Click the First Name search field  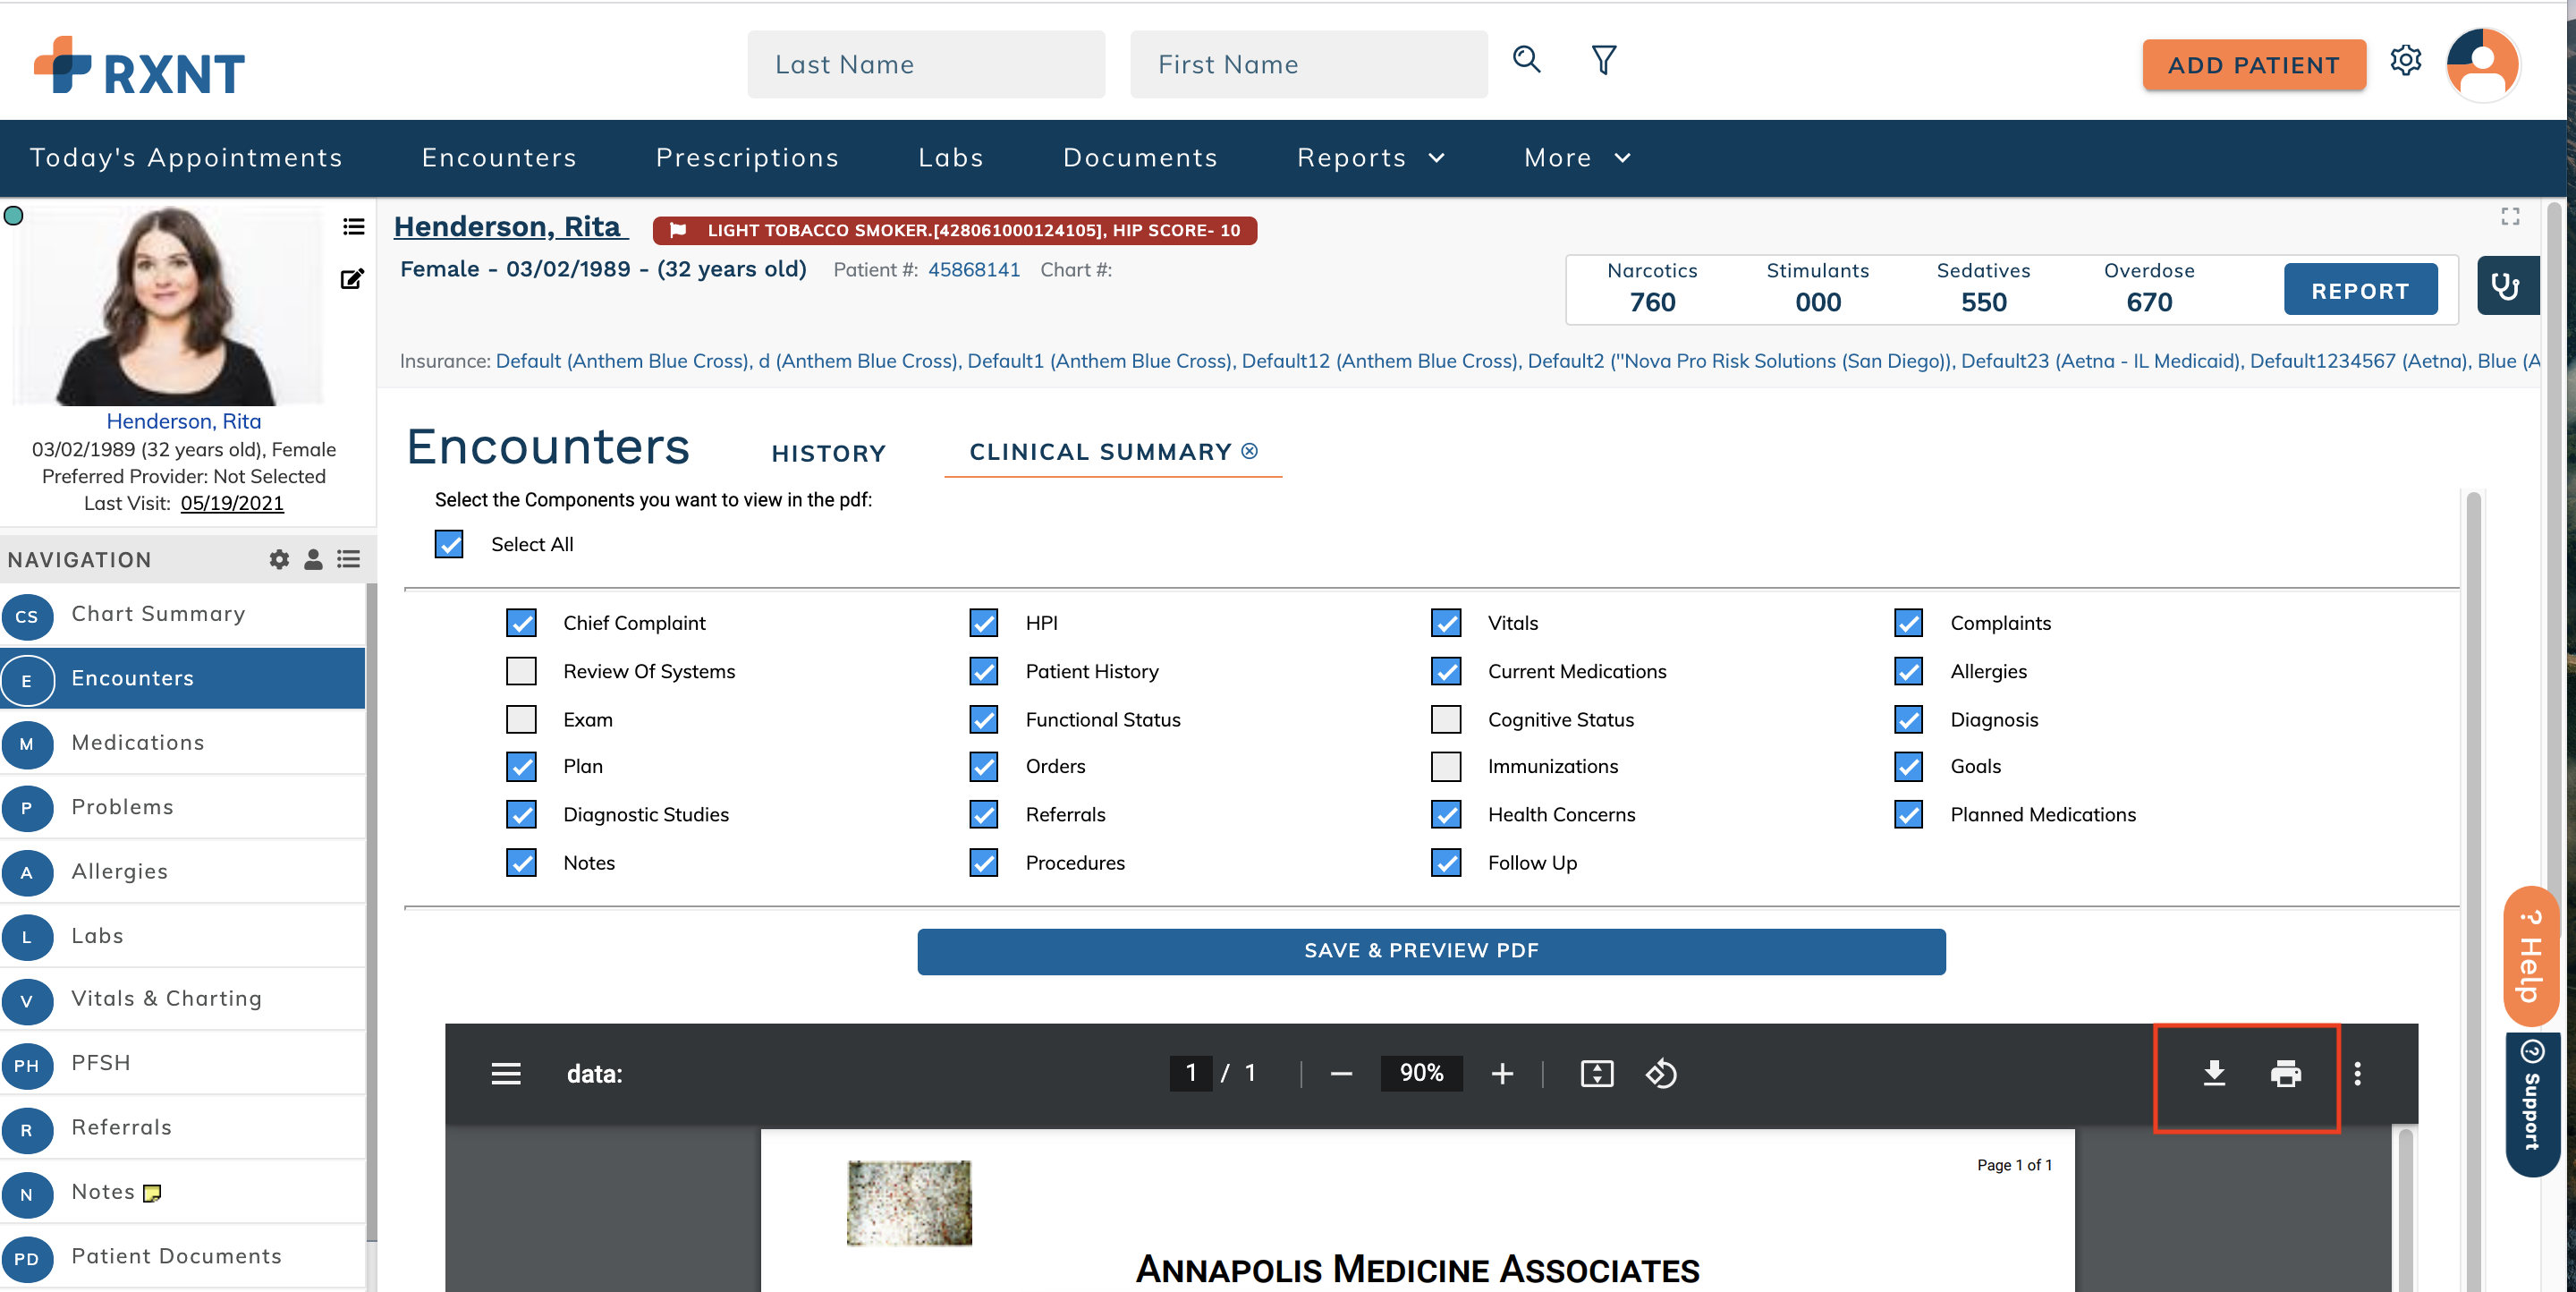point(1308,64)
